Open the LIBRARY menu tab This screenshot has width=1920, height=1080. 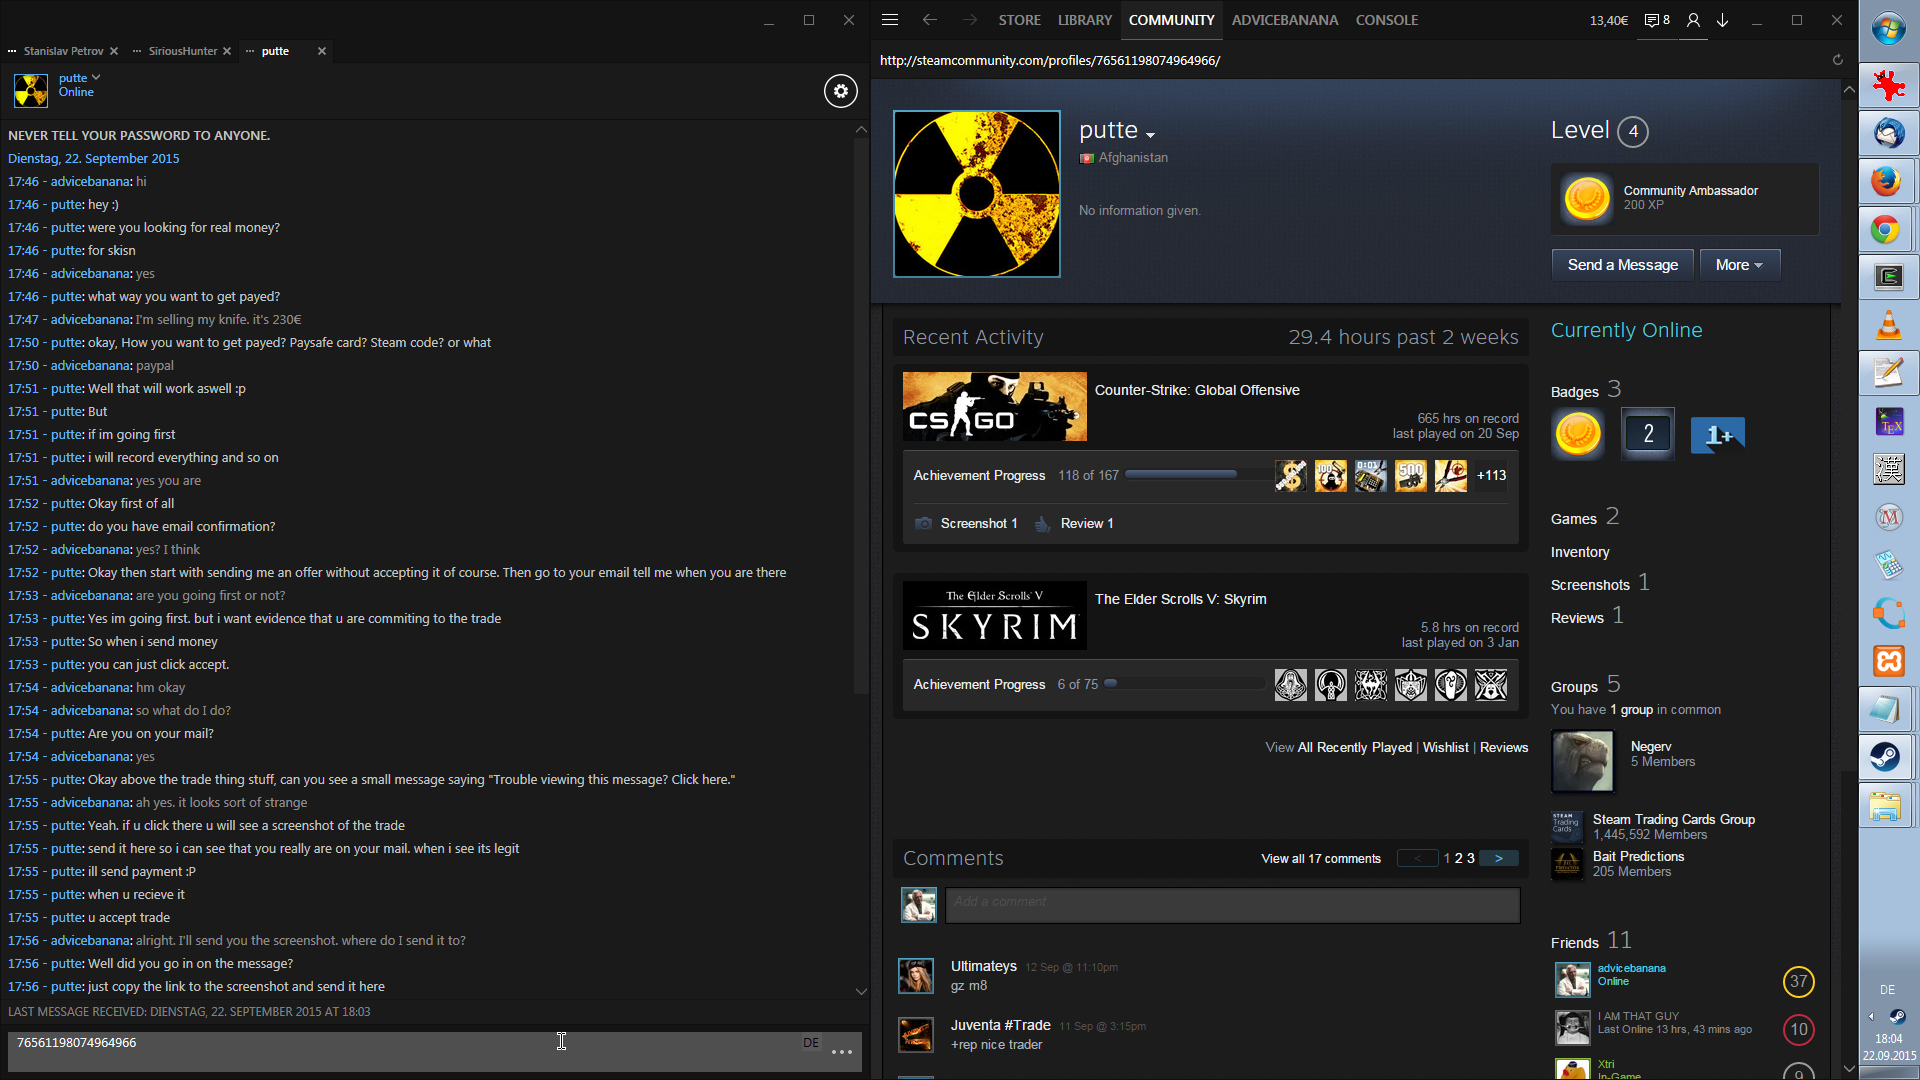point(1084,20)
